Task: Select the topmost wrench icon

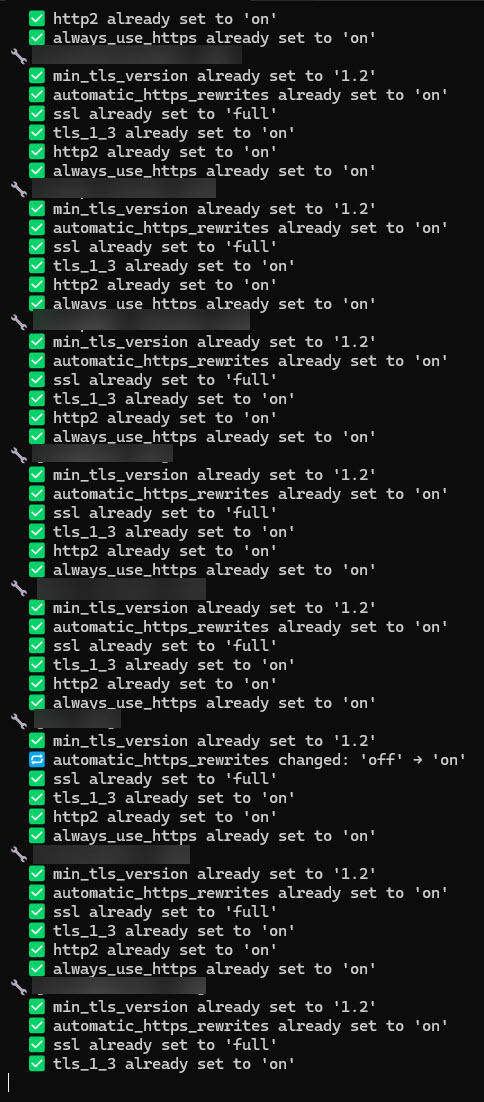Action: tap(20, 56)
